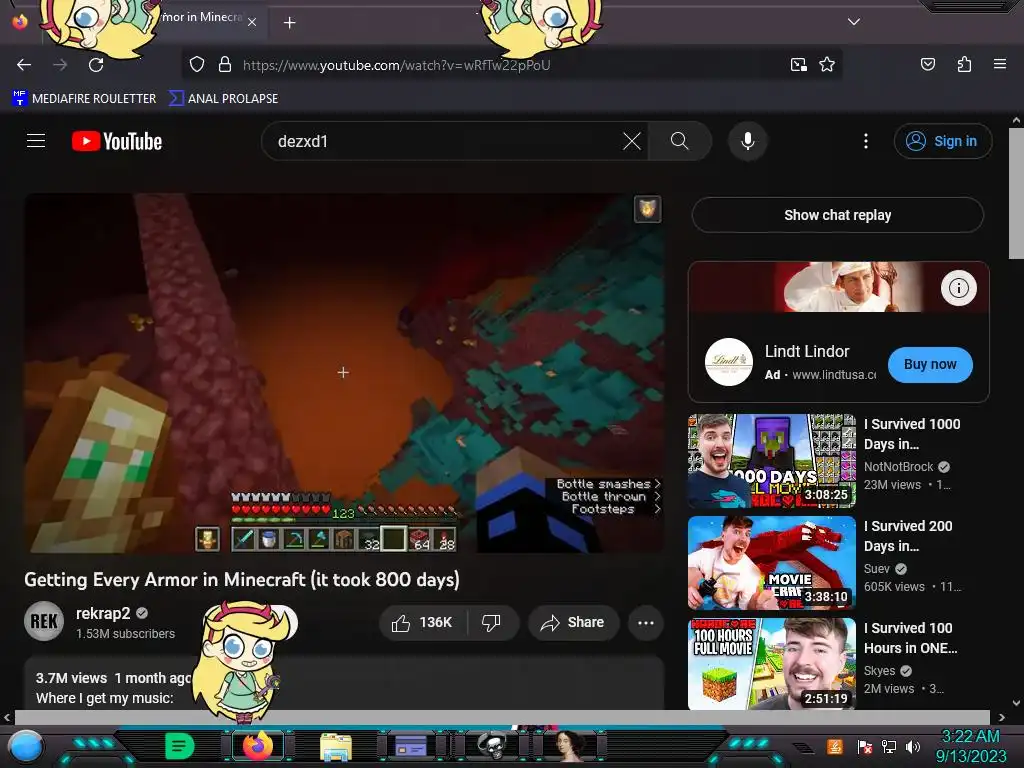1024x768 pixels.
Task: Go back with the browser back arrow
Action: pyautogui.click(x=24, y=65)
